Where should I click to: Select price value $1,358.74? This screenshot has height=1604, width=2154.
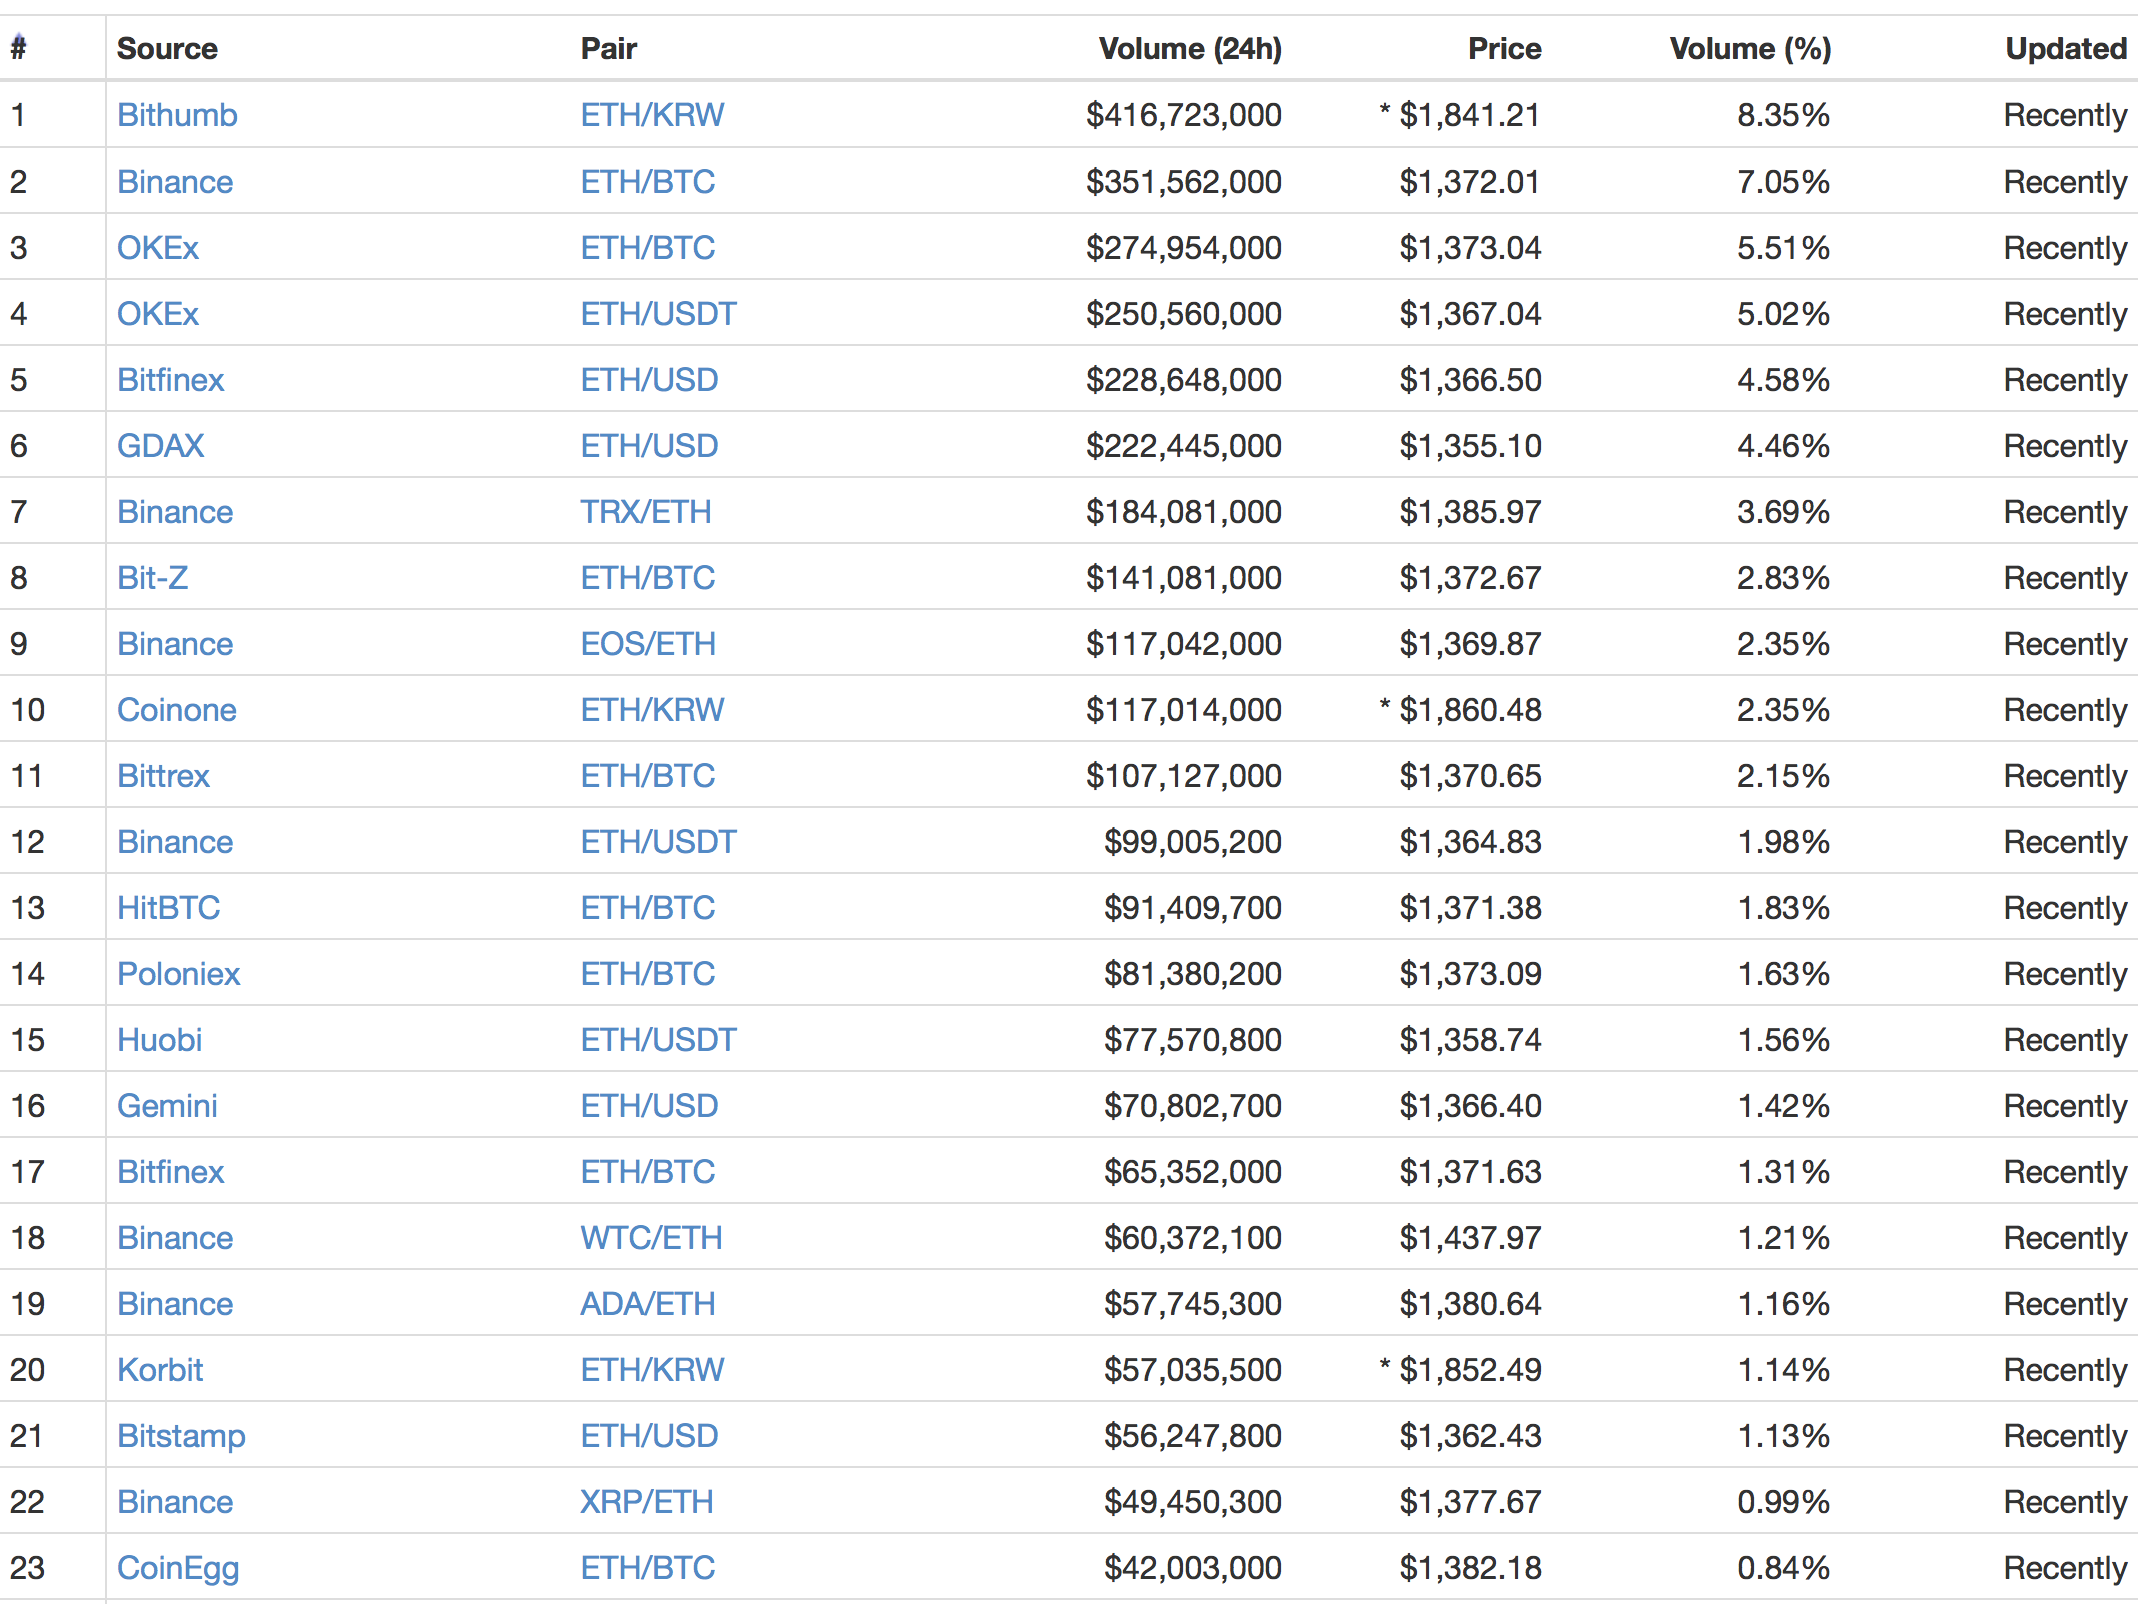1470,1040
